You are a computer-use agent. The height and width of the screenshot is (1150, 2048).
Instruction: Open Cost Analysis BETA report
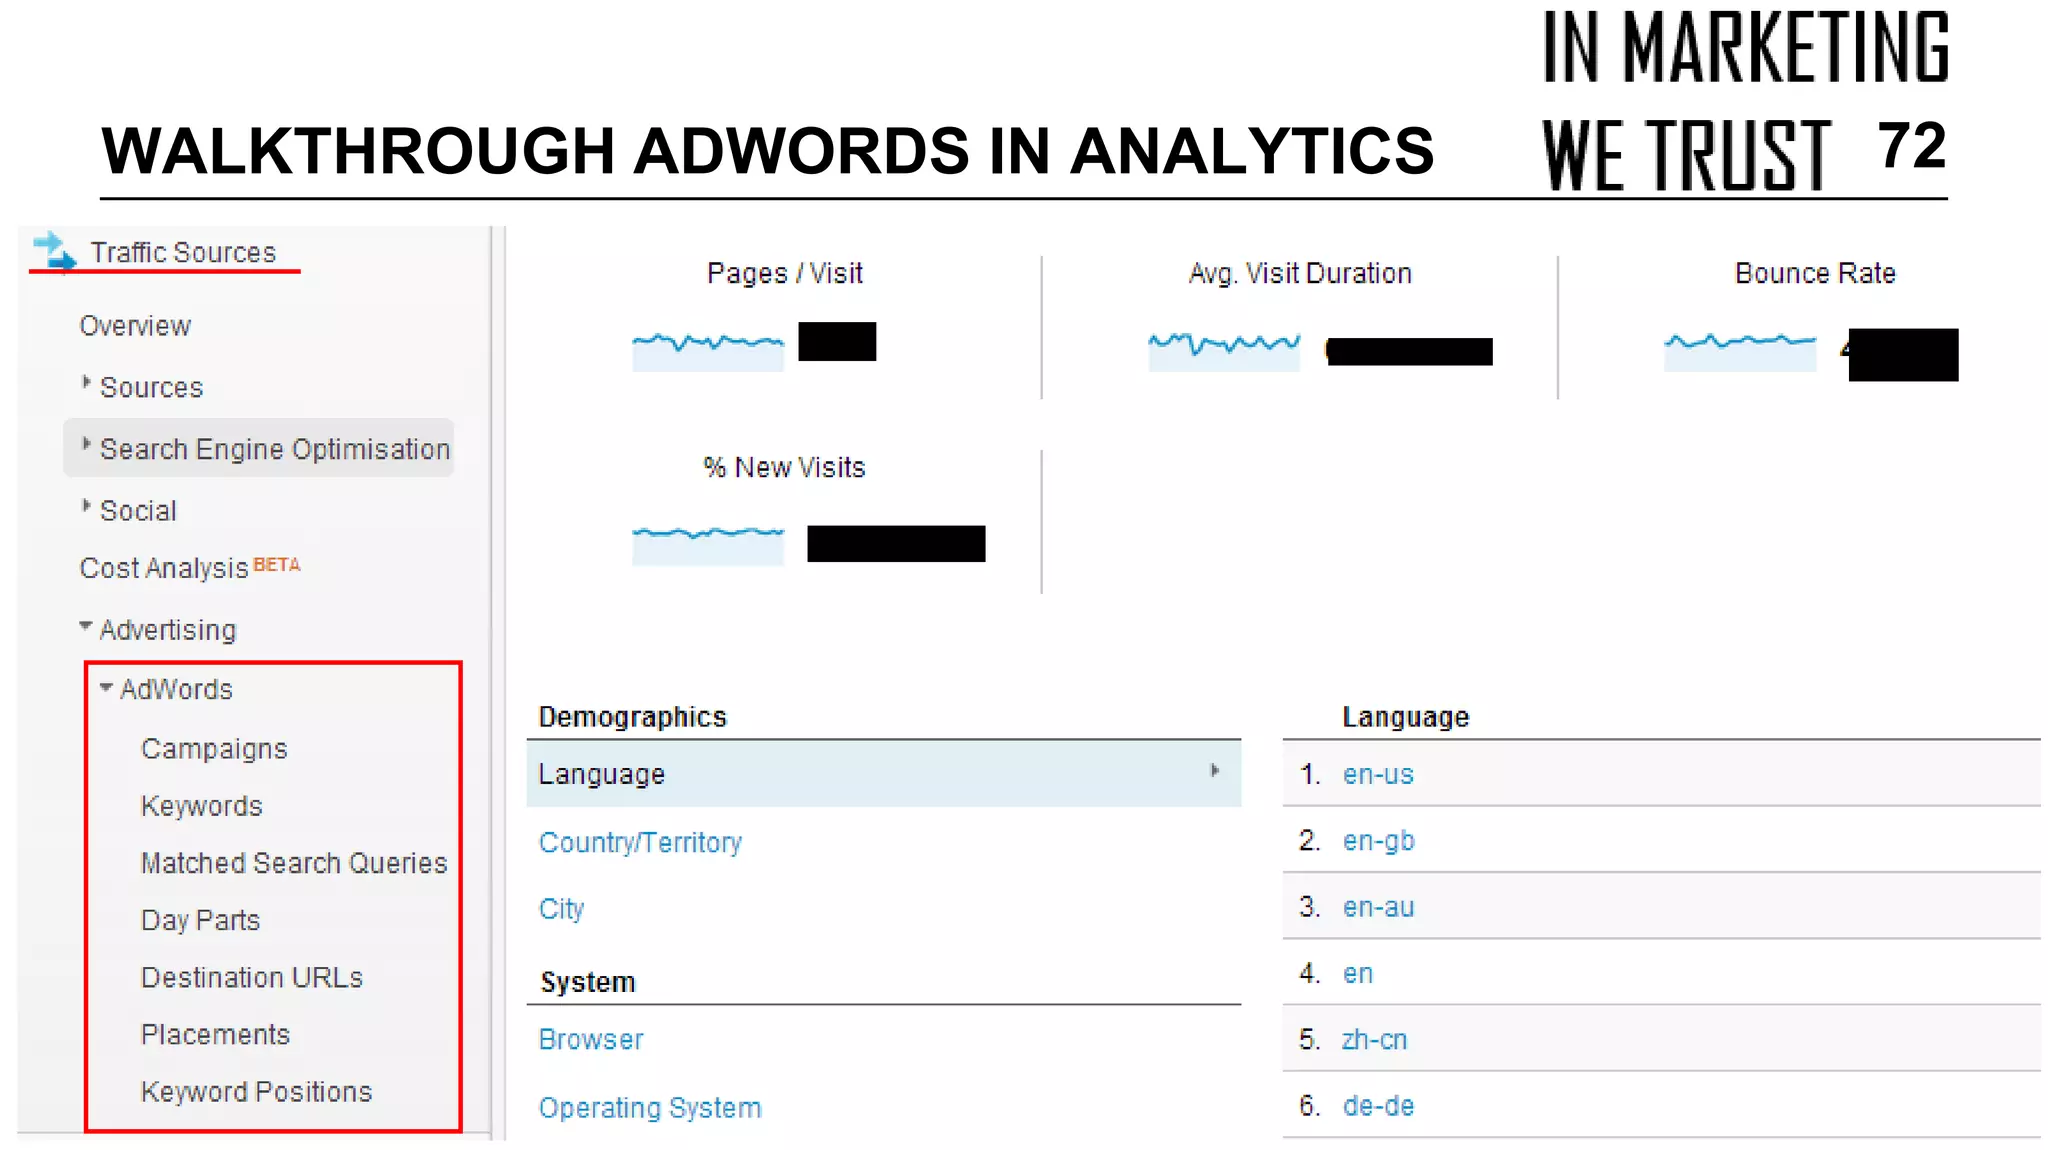tap(189, 568)
